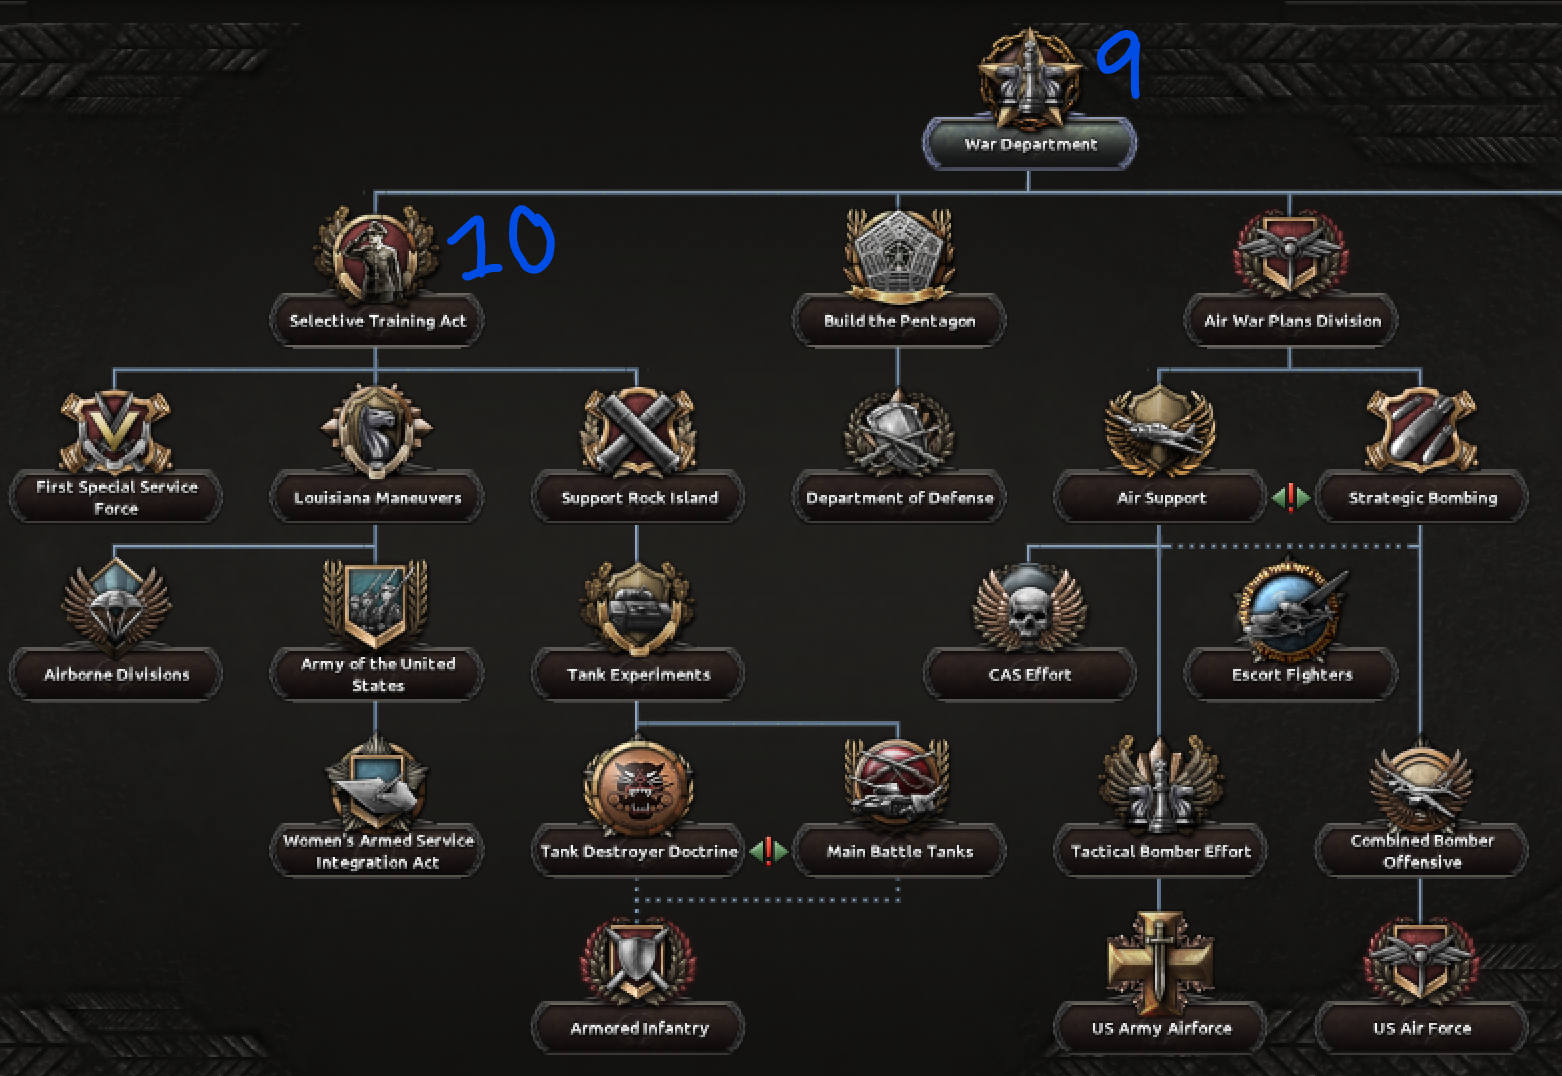This screenshot has height=1076, width=1562.
Task: Select the US Army Airforce cross icon
Action: [x=1160, y=962]
